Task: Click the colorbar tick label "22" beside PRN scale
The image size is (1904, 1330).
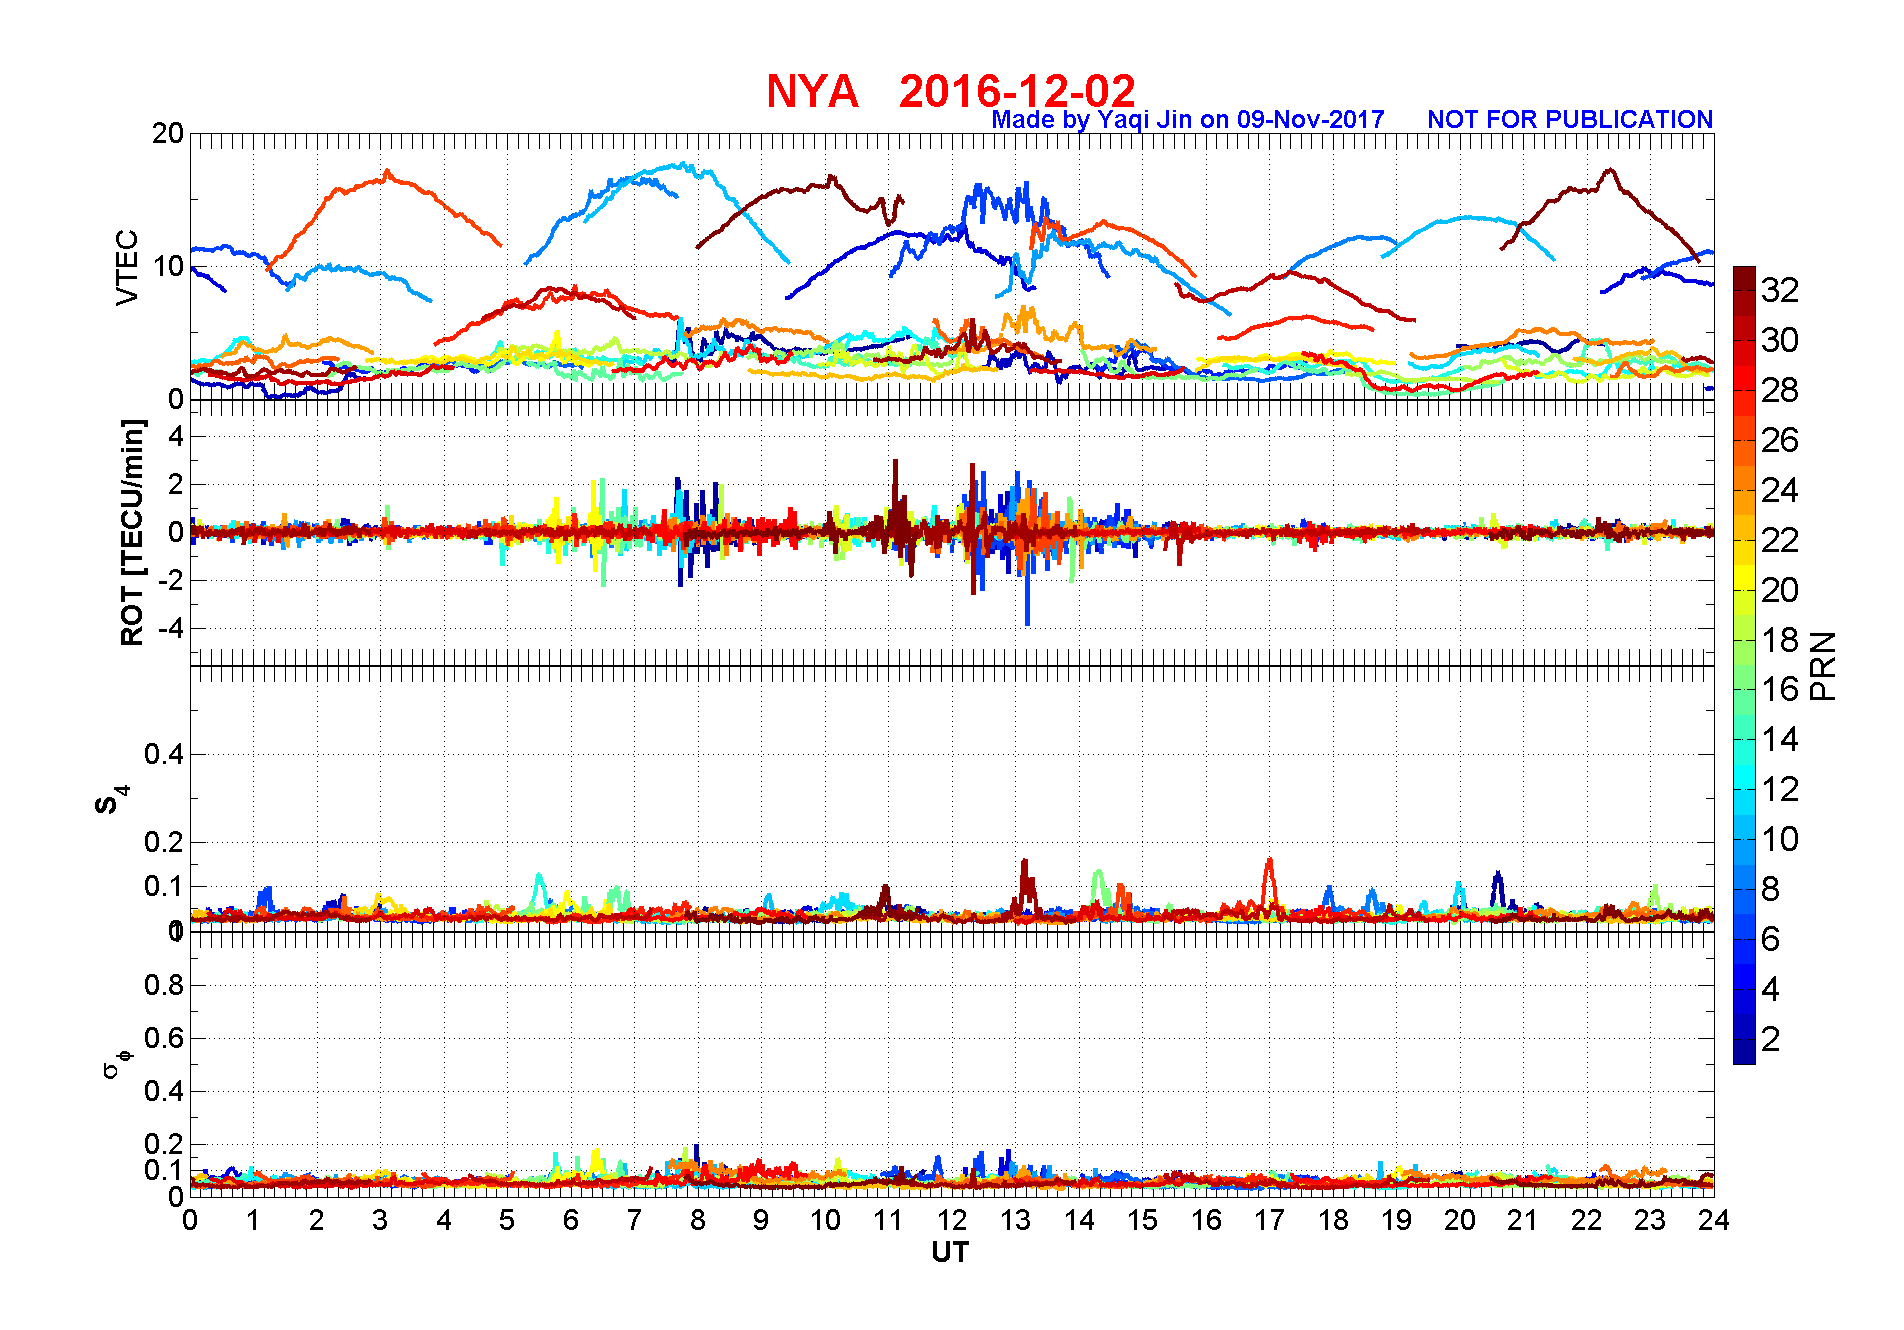Action: click(1780, 540)
